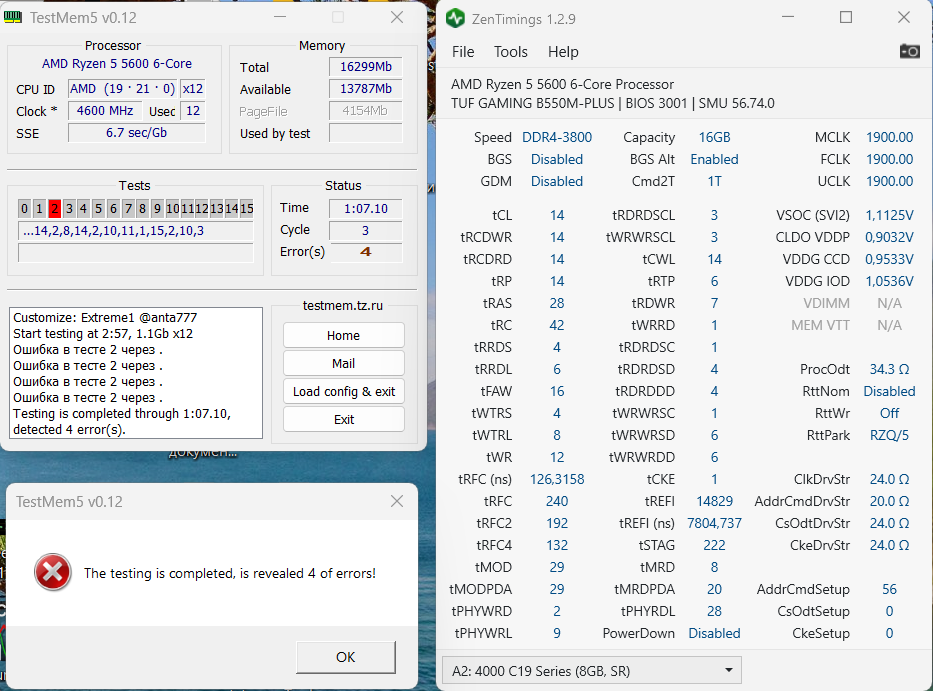This screenshot has width=933, height=691.
Task: Click the TUF GAMING B550M-PLUS BIOS line
Action: click(613, 104)
